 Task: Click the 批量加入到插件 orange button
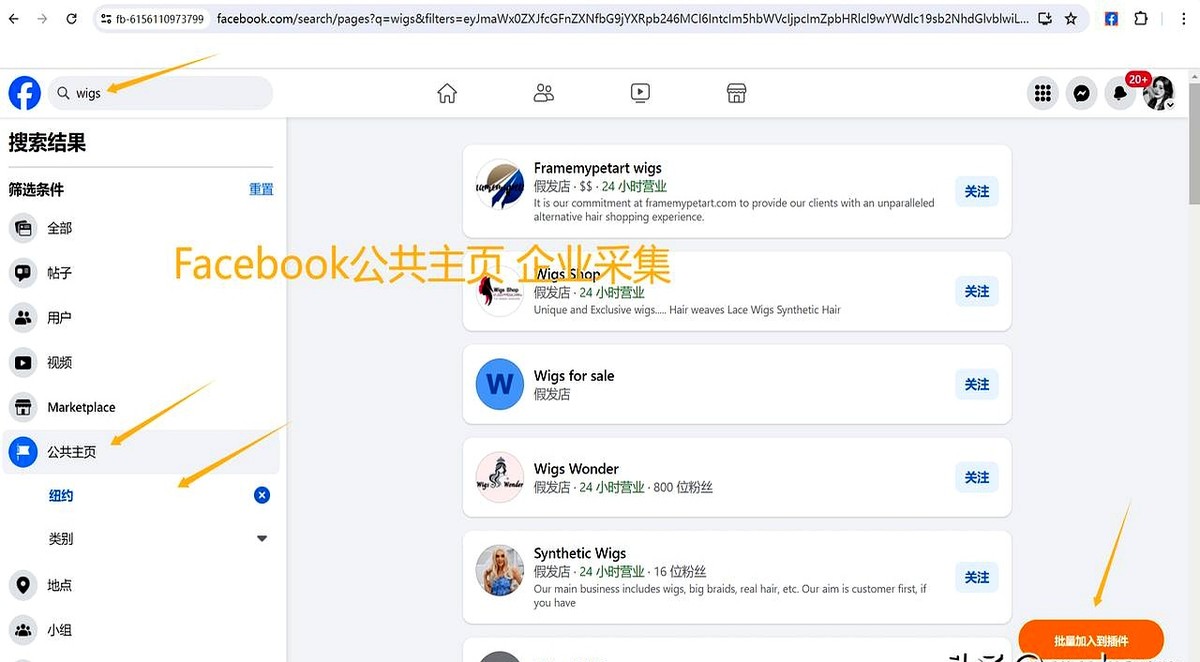(1090, 640)
